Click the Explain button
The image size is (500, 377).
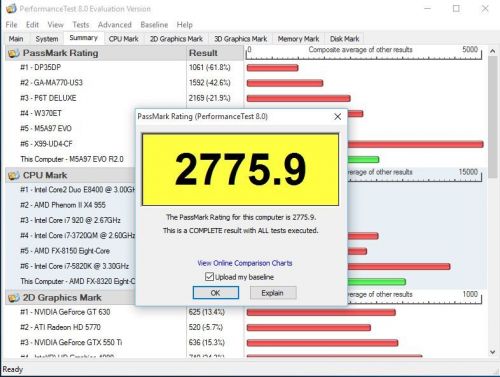point(273,293)
